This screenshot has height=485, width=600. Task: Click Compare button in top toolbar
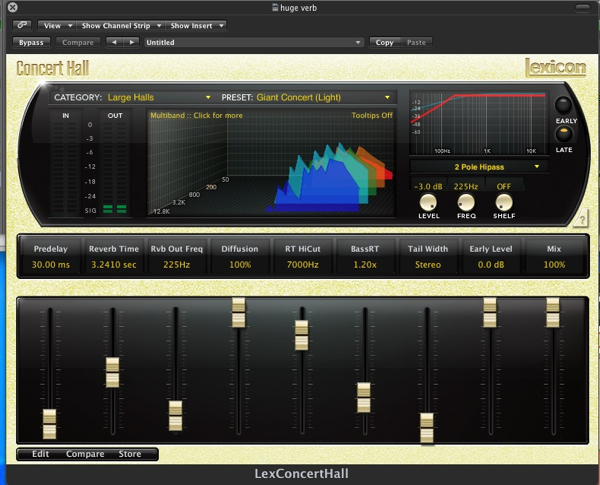tap(78, 42)
